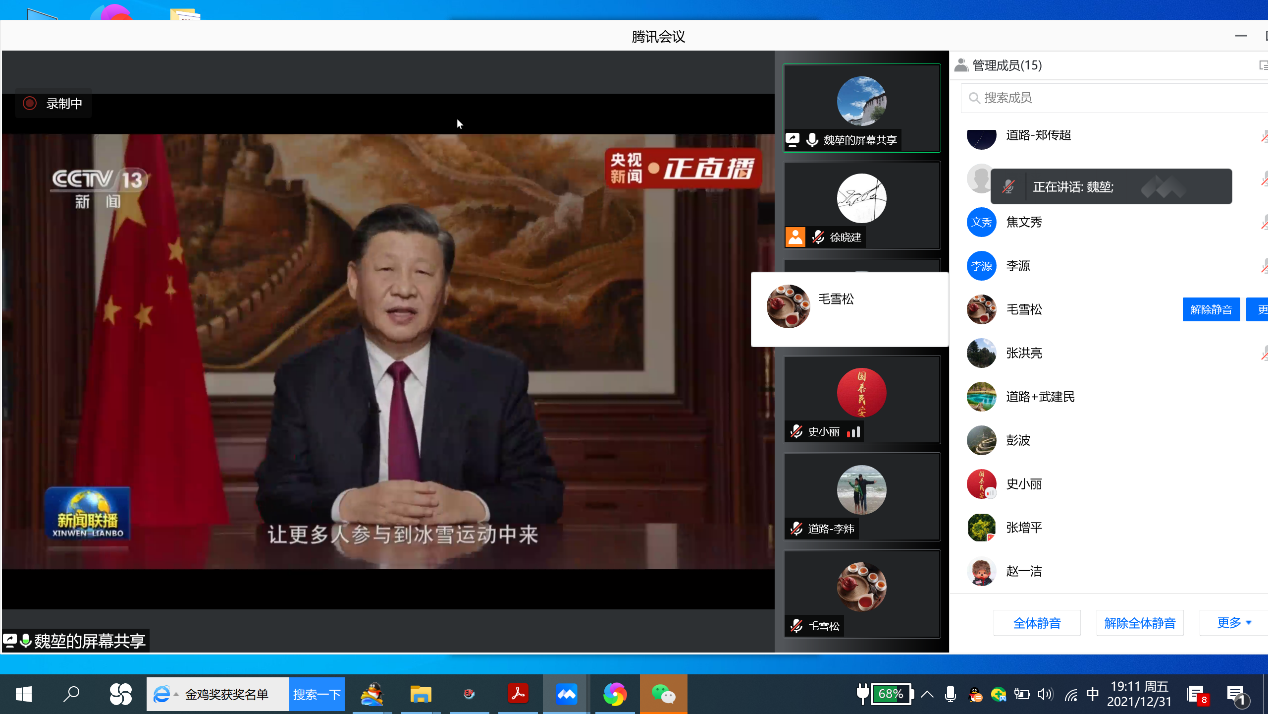
Task: Click the 解除全体静音 button
Action: point(1140,623)
